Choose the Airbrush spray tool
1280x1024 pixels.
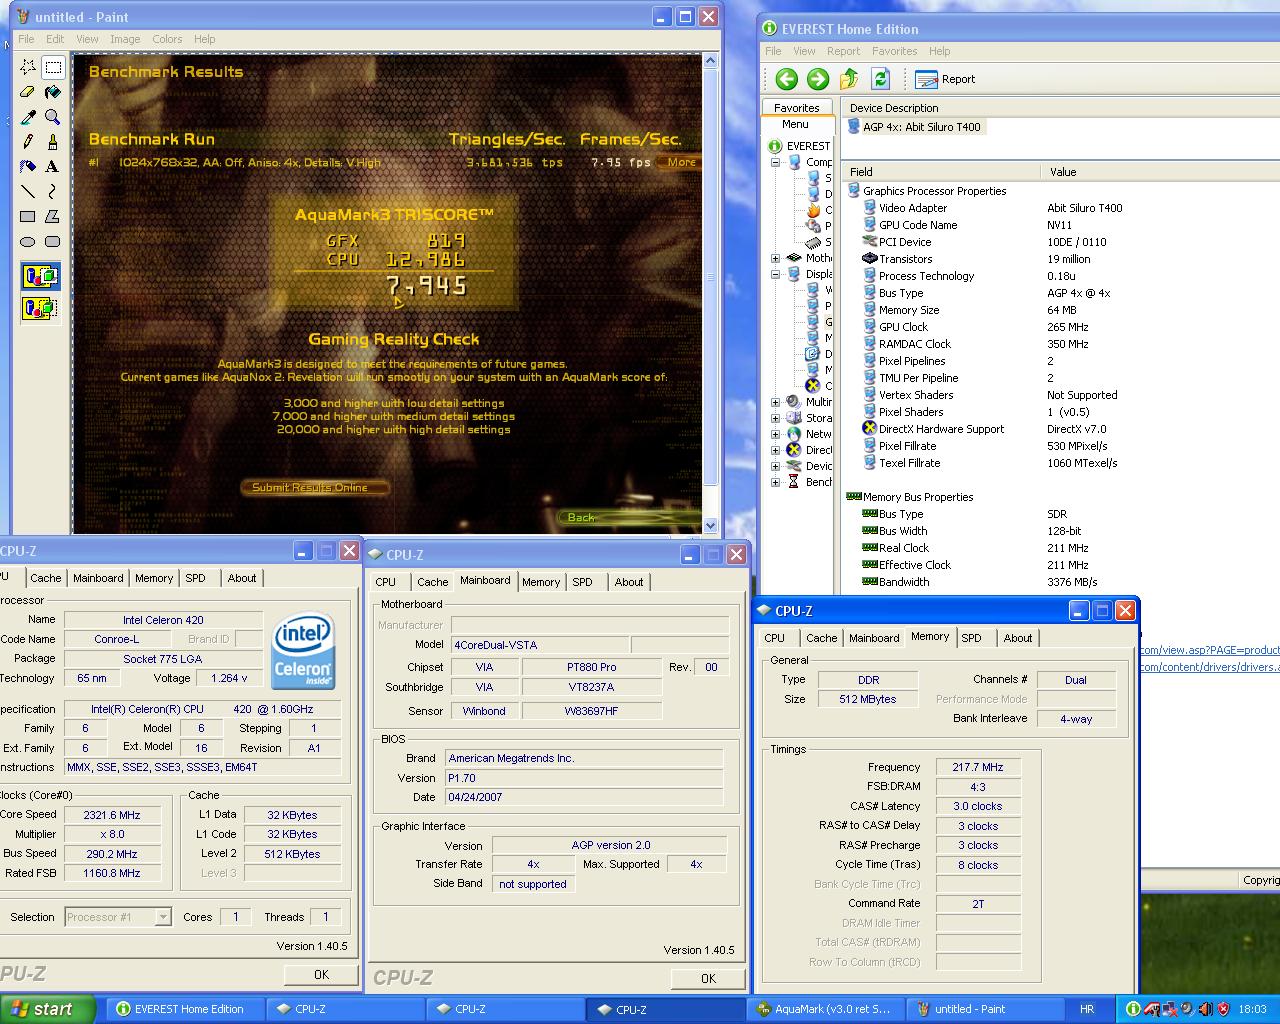(x=28, y=166)
